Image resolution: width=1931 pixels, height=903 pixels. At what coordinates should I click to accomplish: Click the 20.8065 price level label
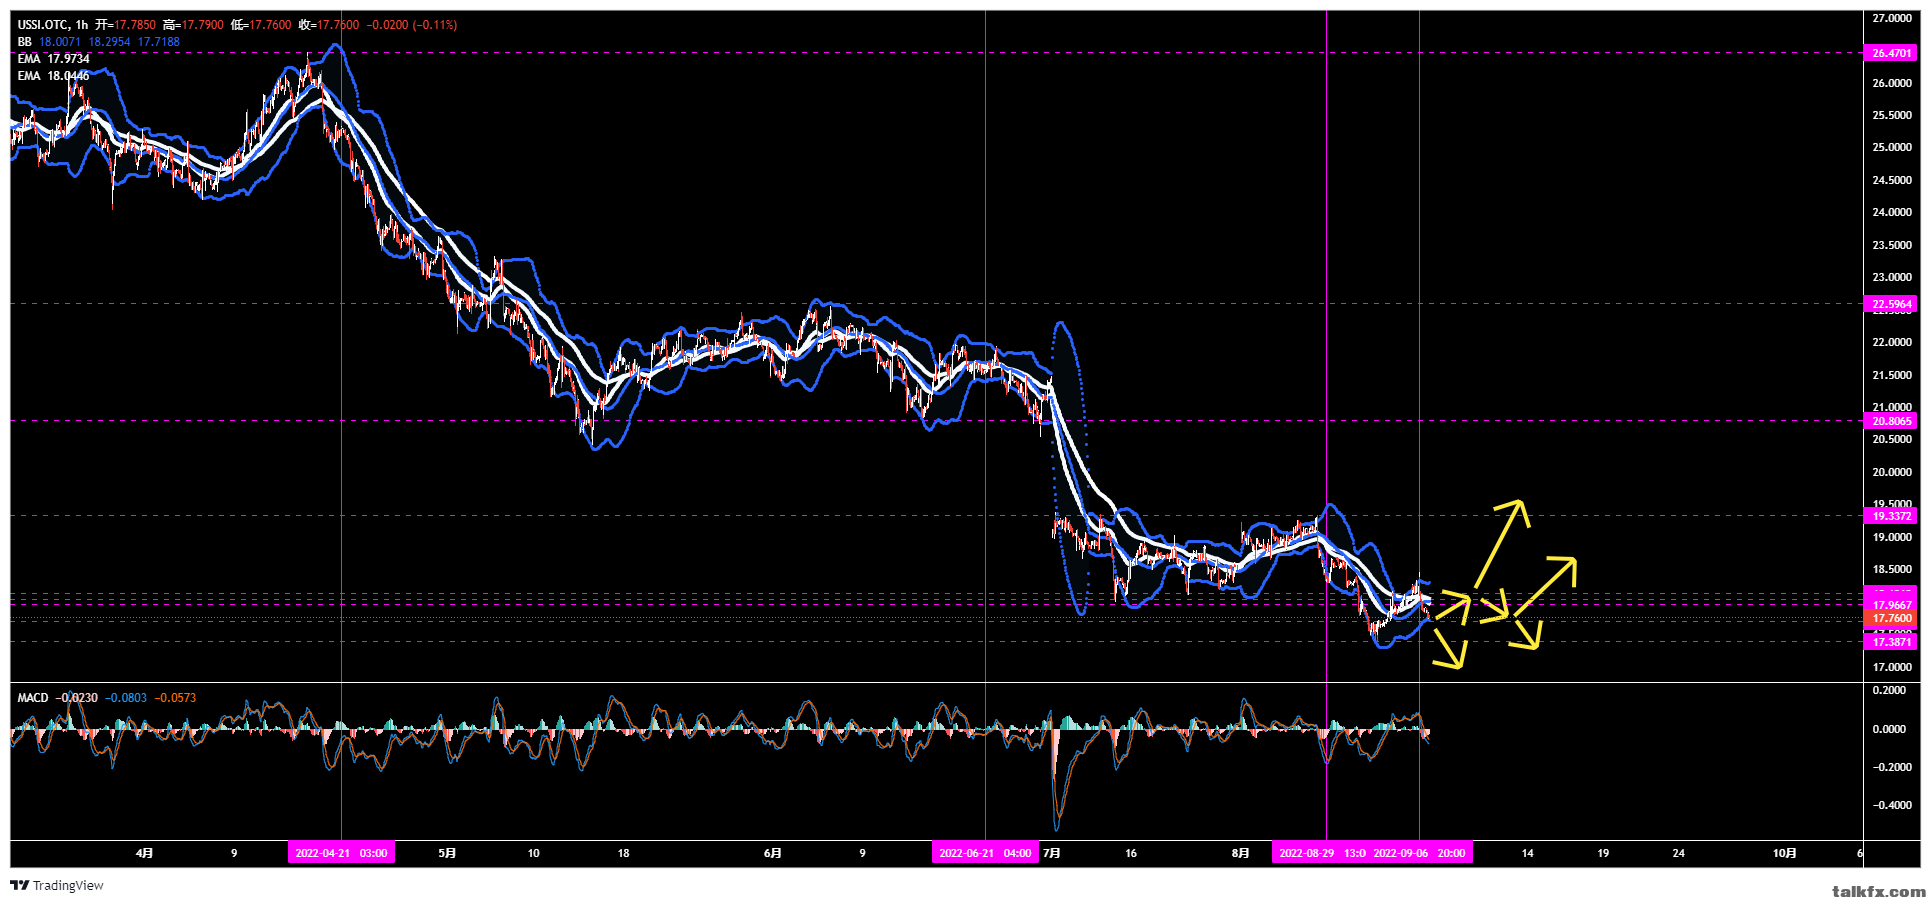tap(1891, 421)
